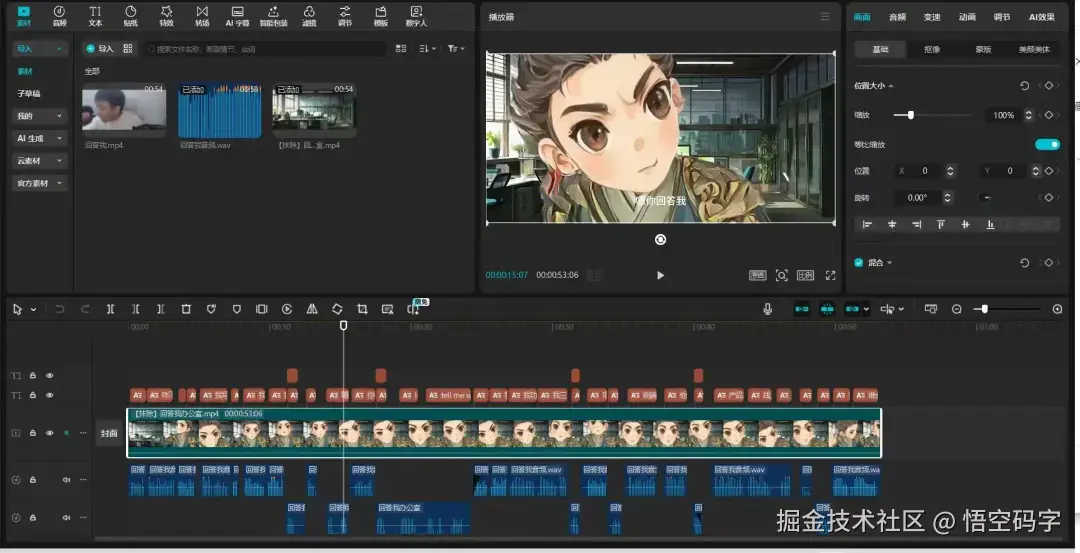Click the 比例 aspect ratio button in player
The image size is (1080, 553).
click(x=805, y=275)
